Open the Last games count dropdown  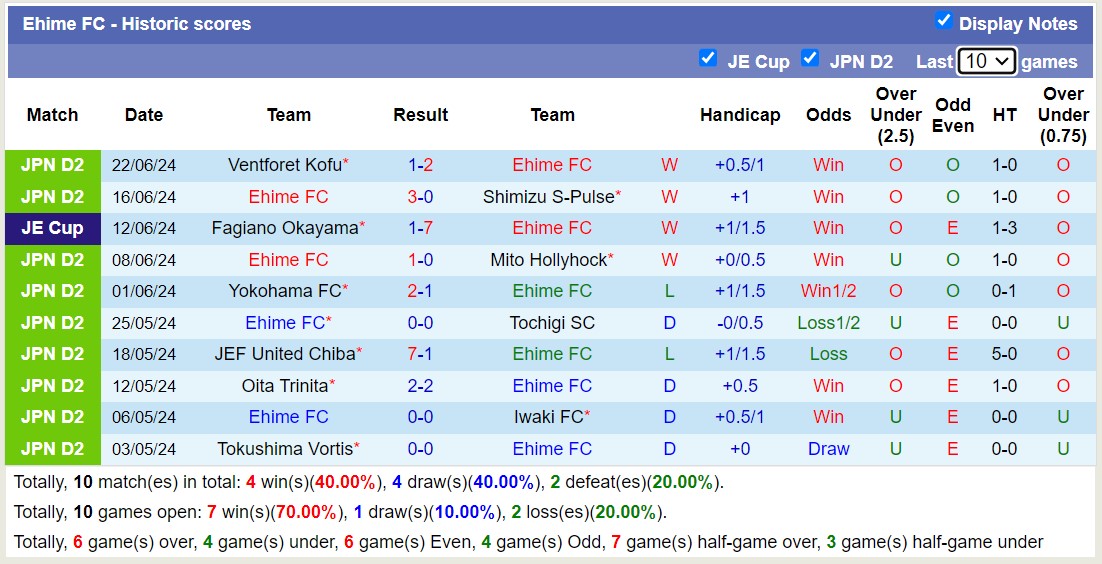pyautogui.click(x=986, y=61)
